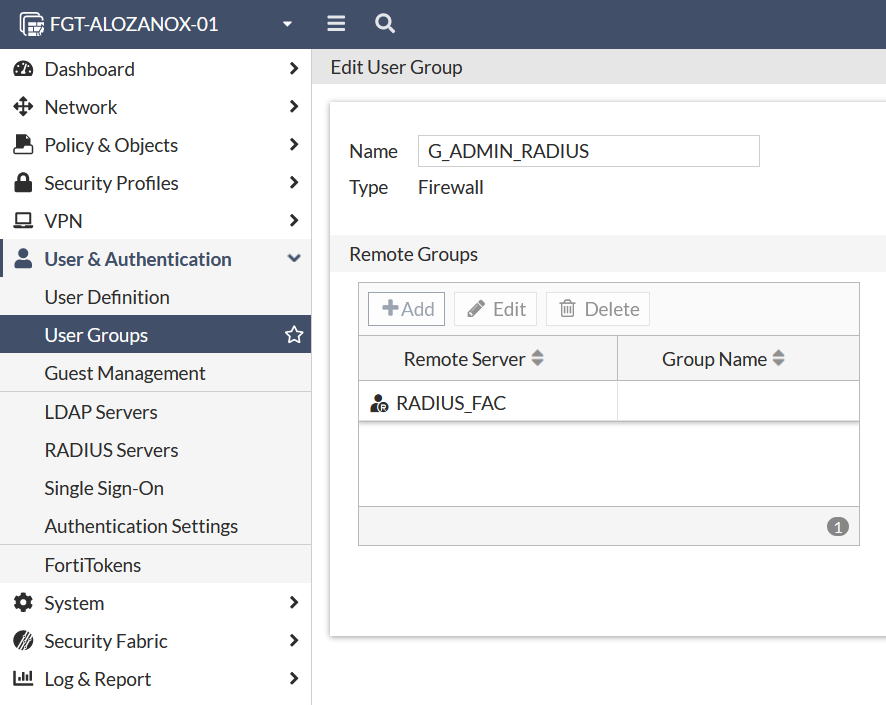This screenshot has width=886, height=705.
Task: Open the FGT-ALOZANOX-01 device dropdown
Action: 288,24
